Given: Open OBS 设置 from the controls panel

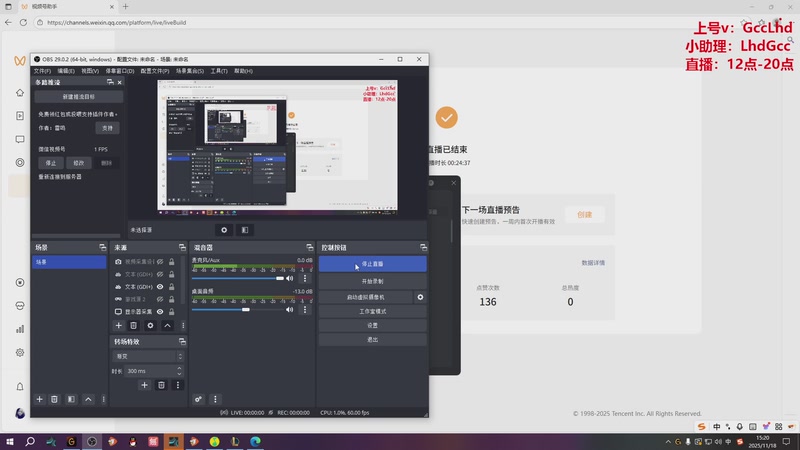Looking at the screenshot, I should [x=372, y=325].
